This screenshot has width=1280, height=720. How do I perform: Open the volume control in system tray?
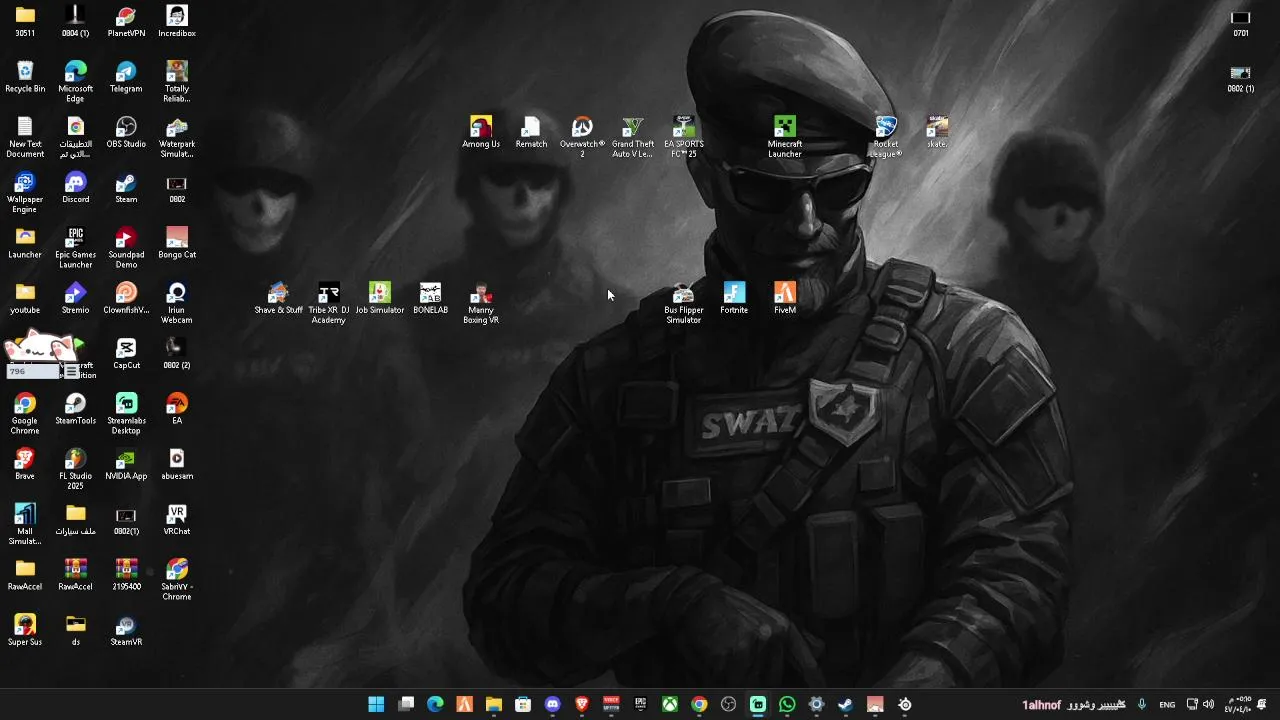pyautogui.click(x=1208, y=705)
